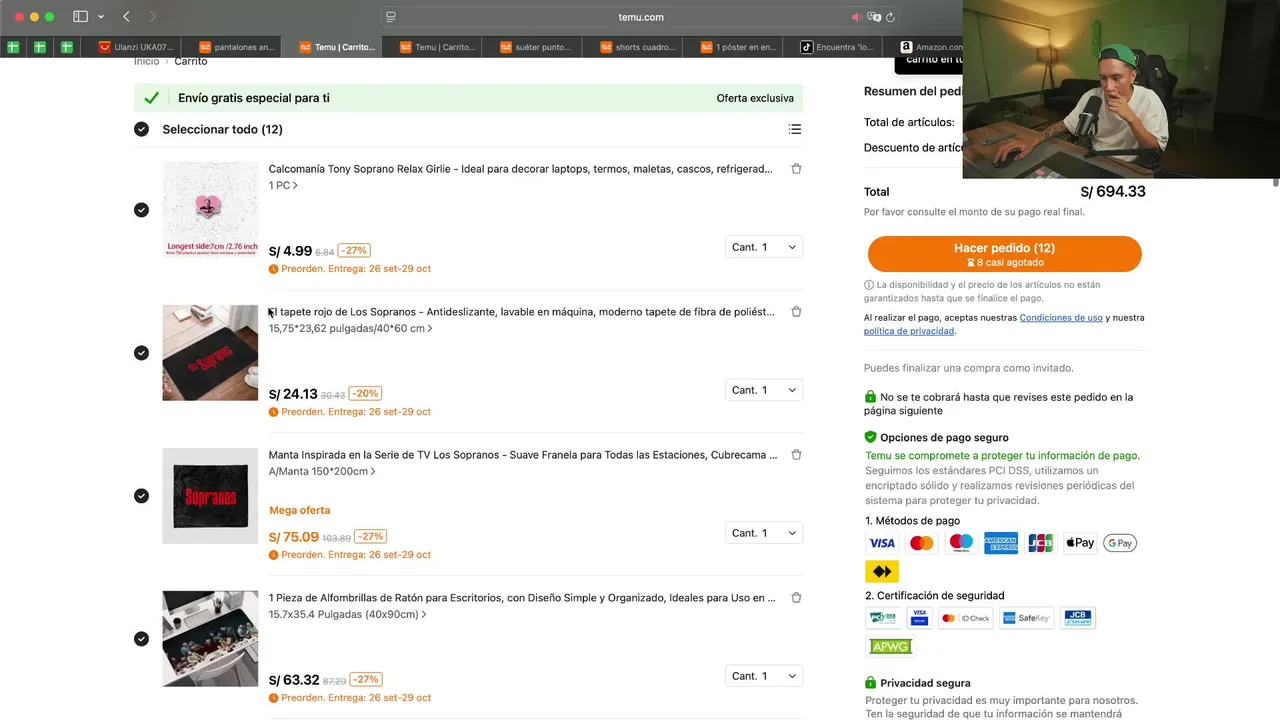Open 1 Pieza de Alfombrillas de Ratón title
Screen dimensions: 1280x720
point(522,598)
